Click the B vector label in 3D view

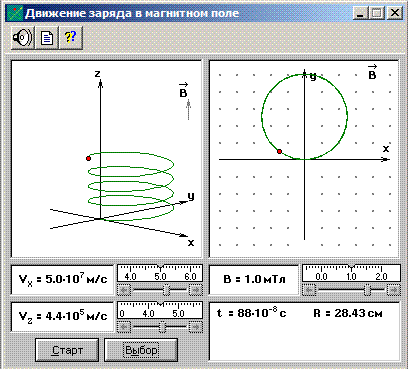(x=183, y=91)
